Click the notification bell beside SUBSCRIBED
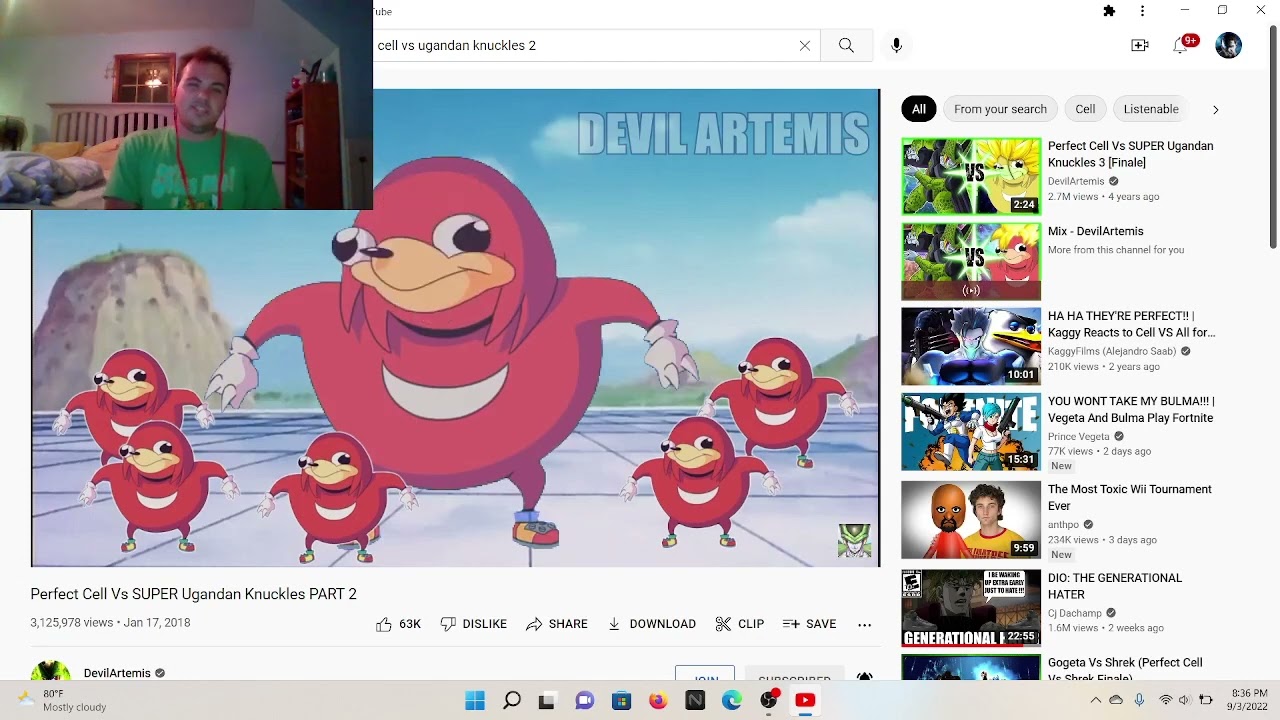This screenshot has width=1280, height=720. pos(865,677)
